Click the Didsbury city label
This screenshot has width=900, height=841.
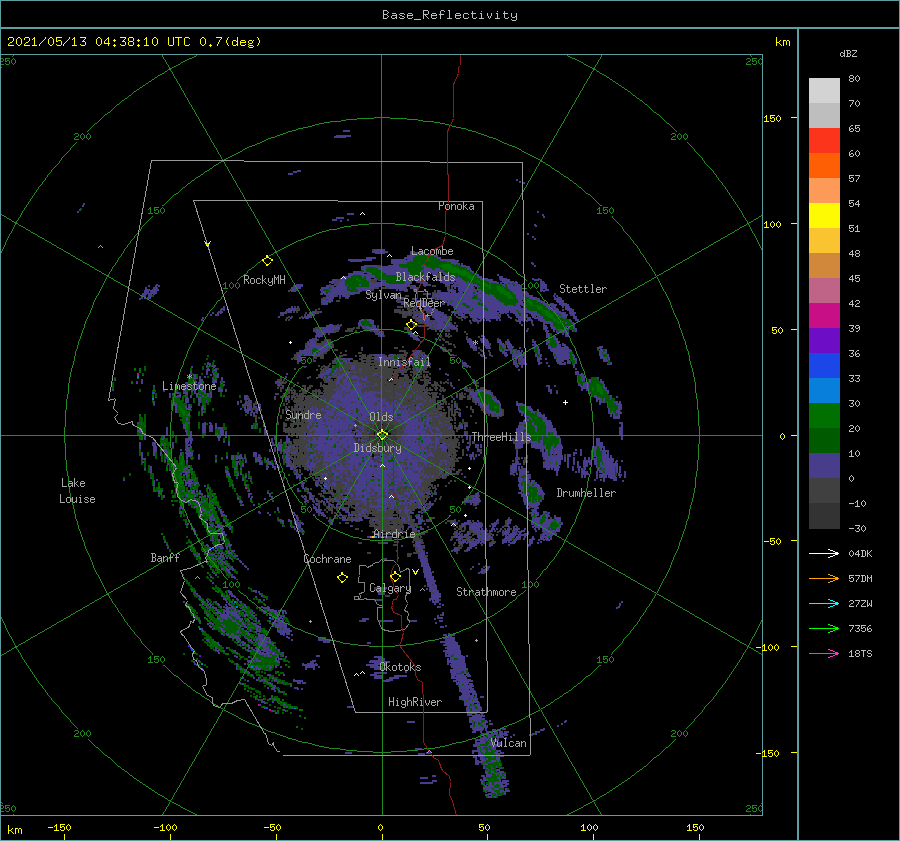point(377,448)
